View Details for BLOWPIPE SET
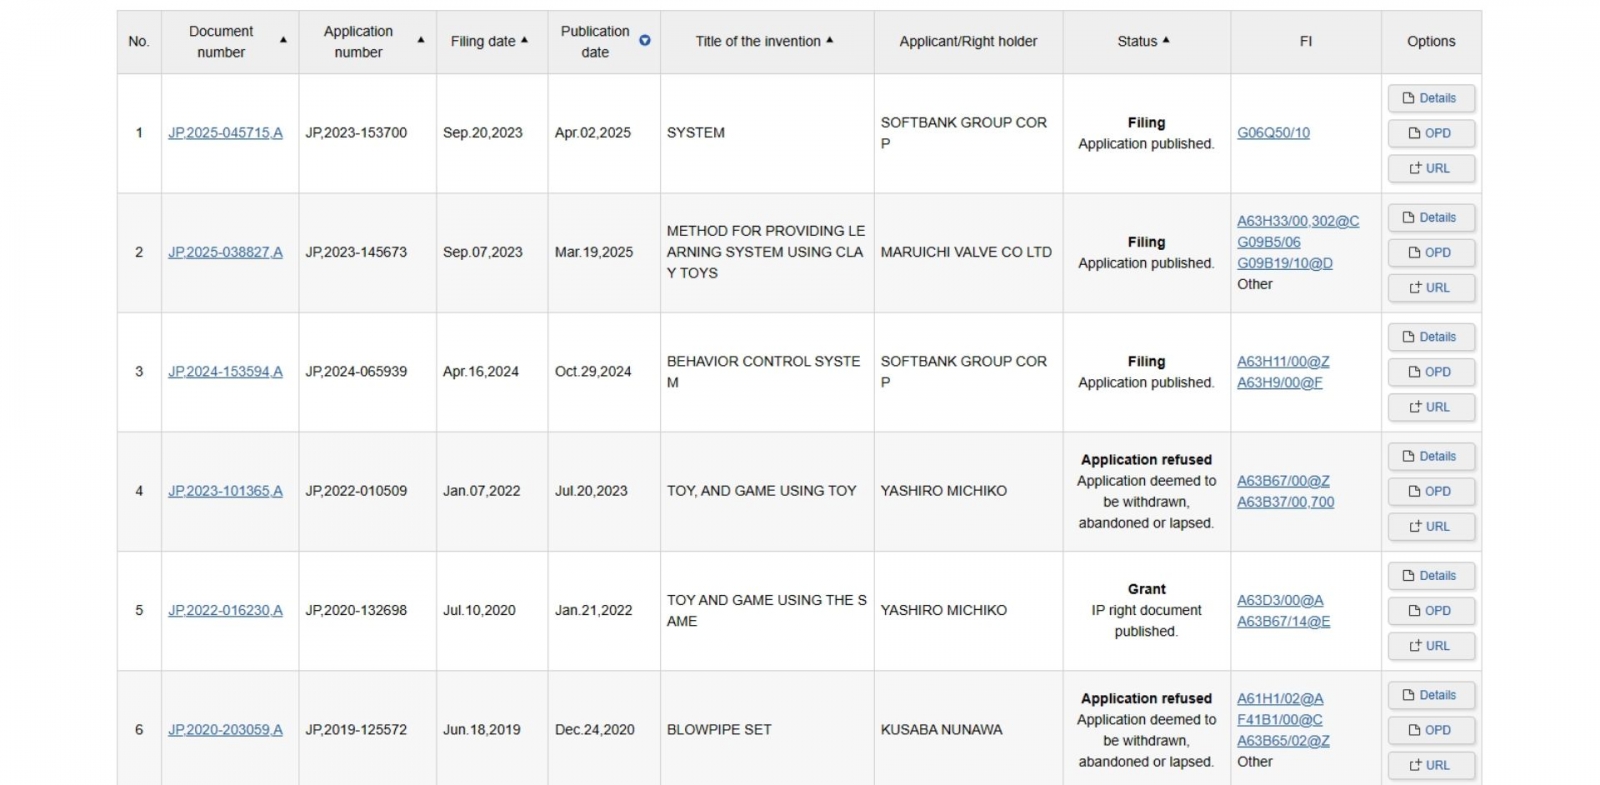 1430,695
